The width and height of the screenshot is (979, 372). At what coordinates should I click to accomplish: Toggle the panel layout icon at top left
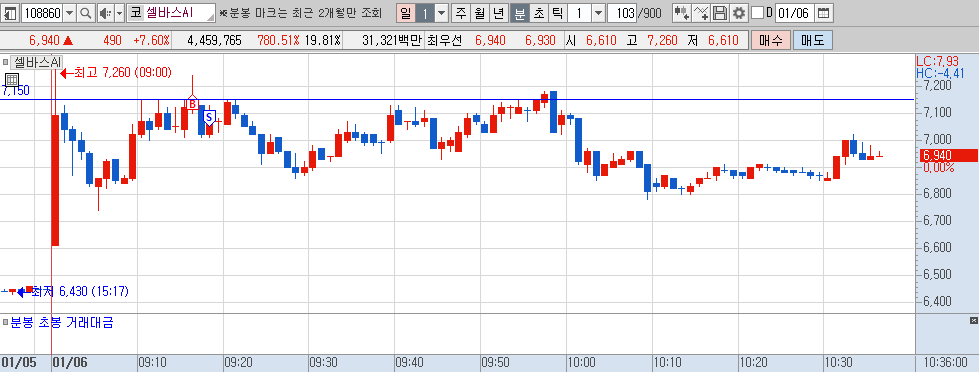(x=11, y=12)
